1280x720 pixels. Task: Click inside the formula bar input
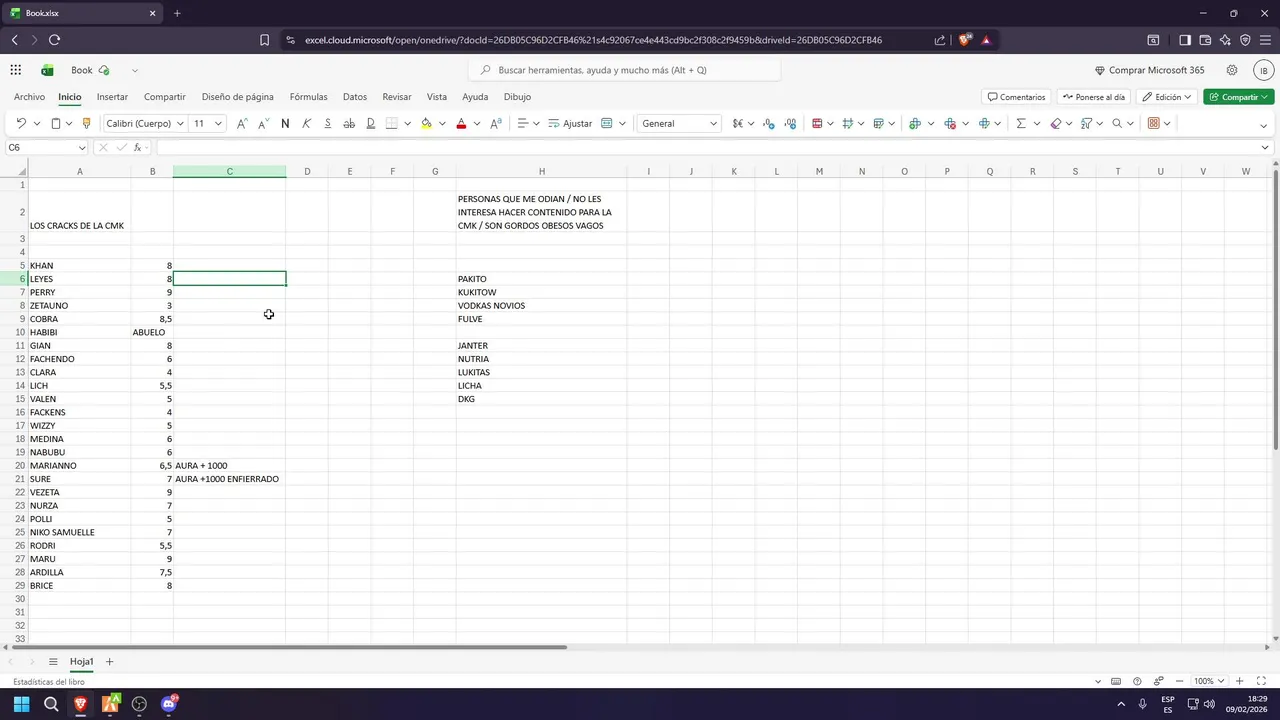click(705, 147)
